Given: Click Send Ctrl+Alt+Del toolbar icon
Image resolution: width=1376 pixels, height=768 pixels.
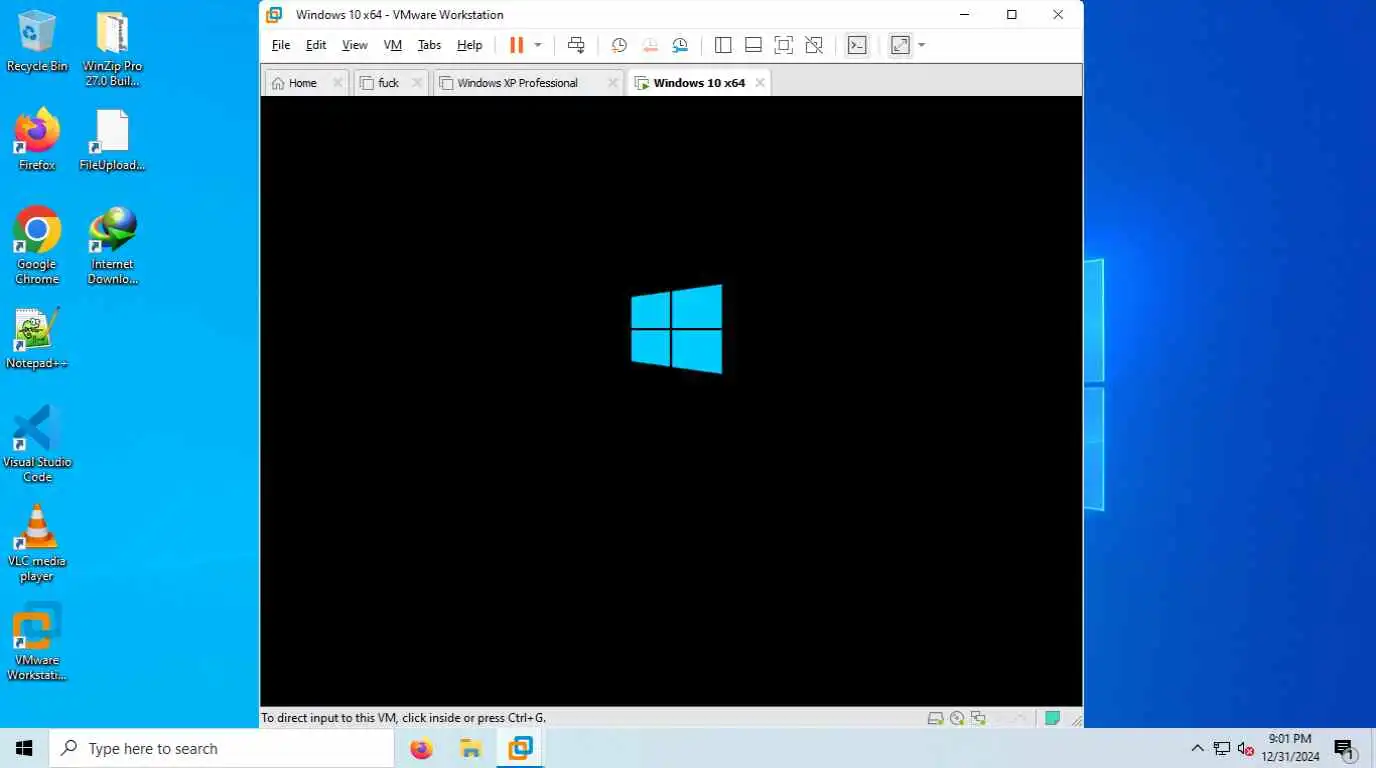Looking at the screenshot, I should click(576, 45).
